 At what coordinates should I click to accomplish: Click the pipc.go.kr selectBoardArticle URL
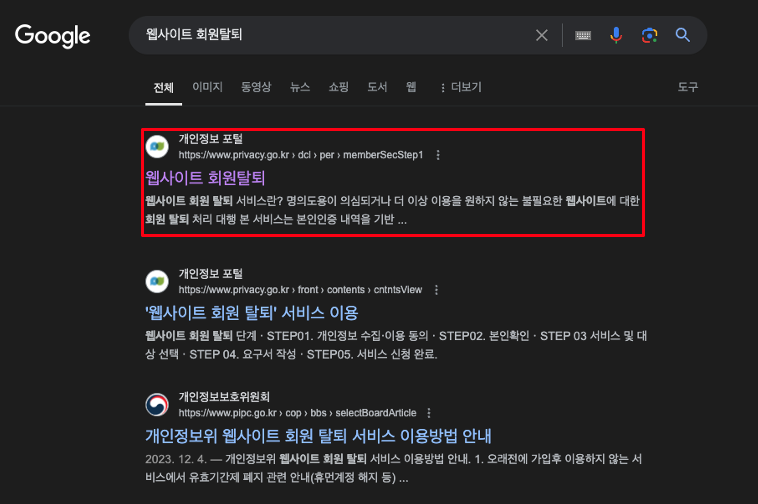pos(297,413)
